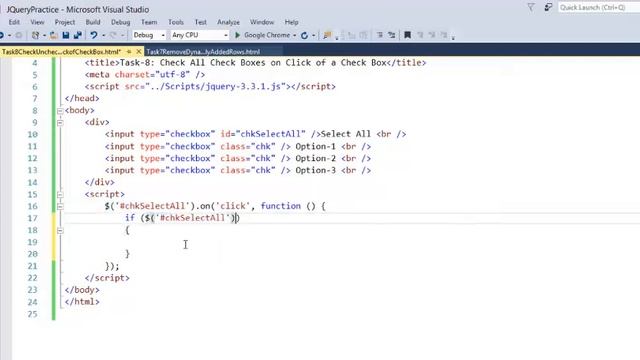Click the Navigate Forward toolbar icon
The image size is (640, 360).
[x=18, y=35]
